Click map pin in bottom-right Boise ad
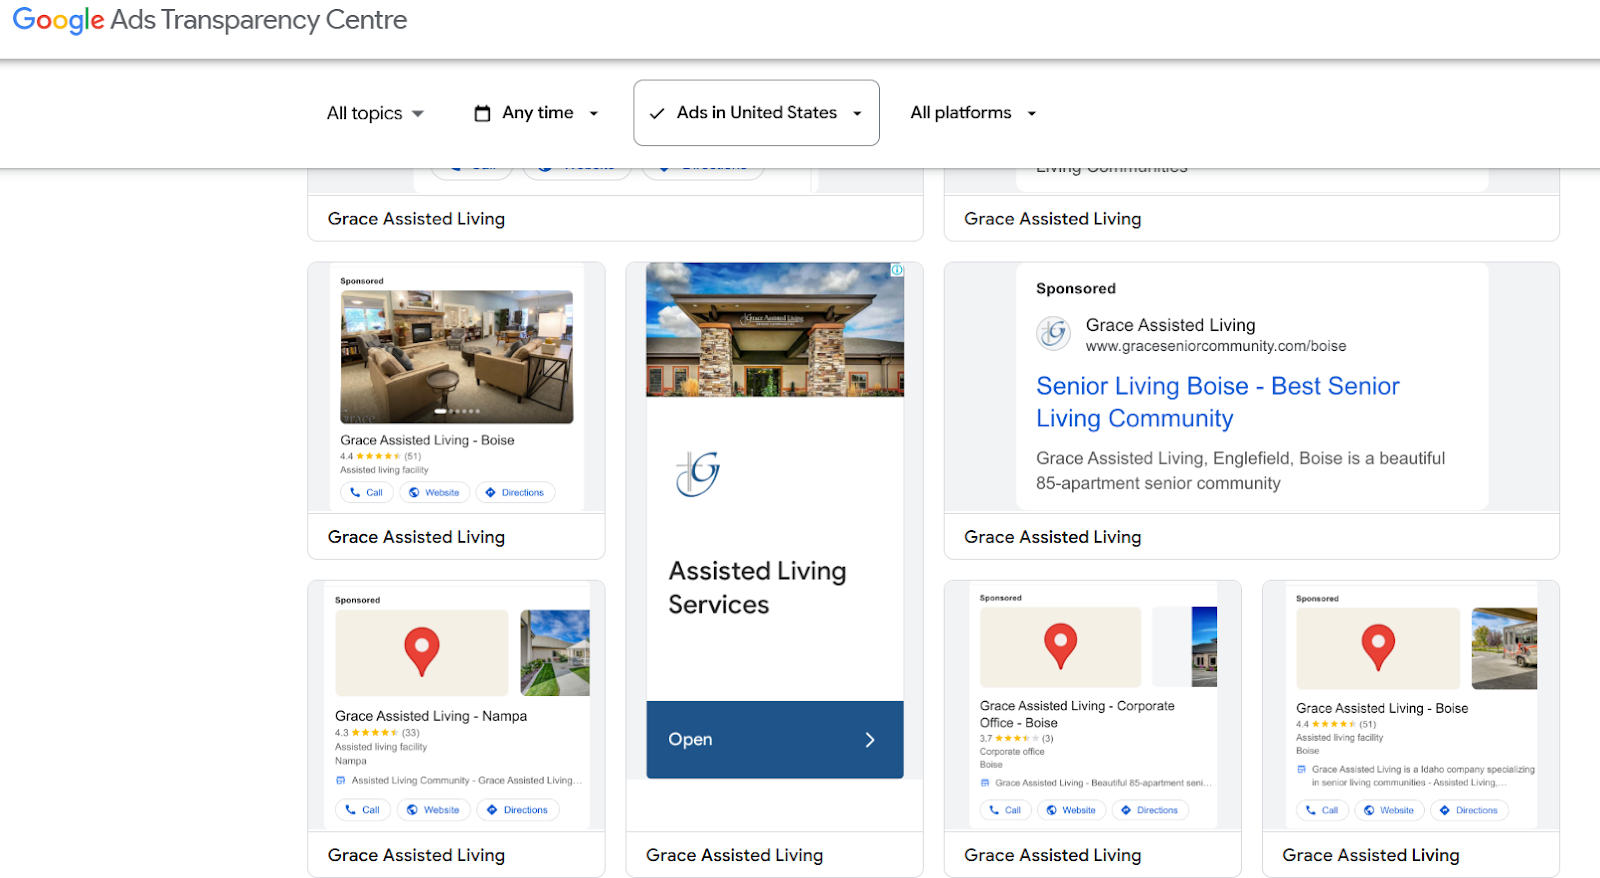 1378,647
